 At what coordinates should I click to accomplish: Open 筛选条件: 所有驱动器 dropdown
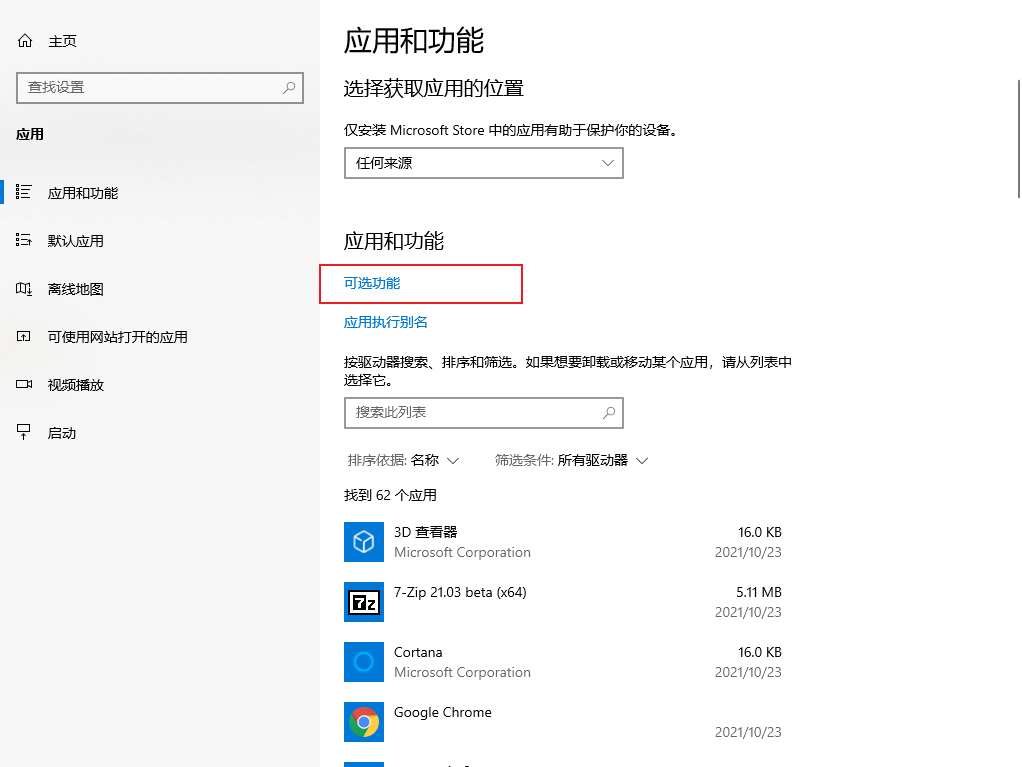click(571, 461)
